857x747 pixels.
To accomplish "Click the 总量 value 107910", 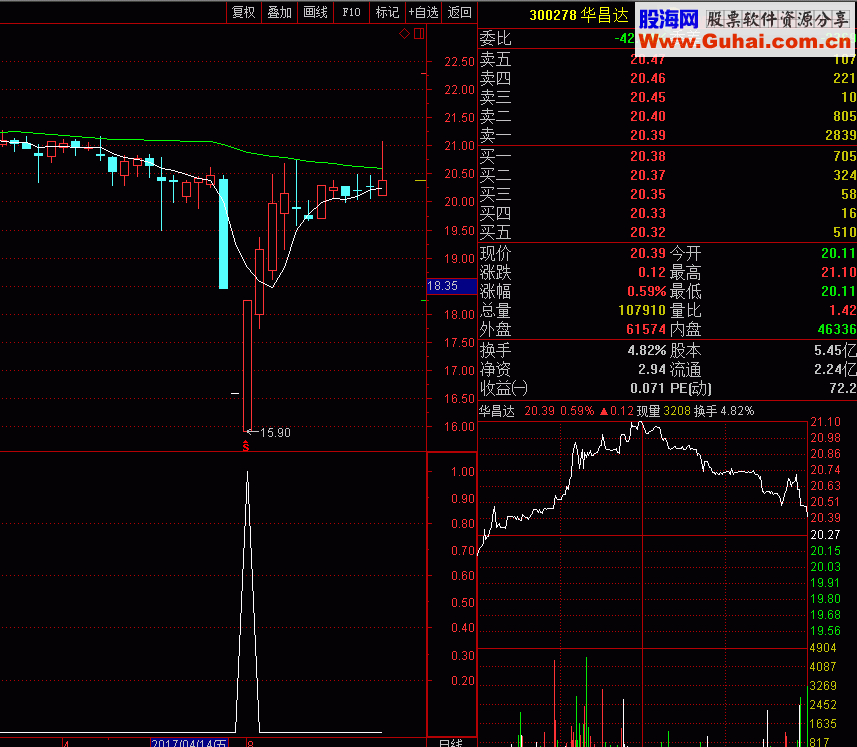I will 642,310.
